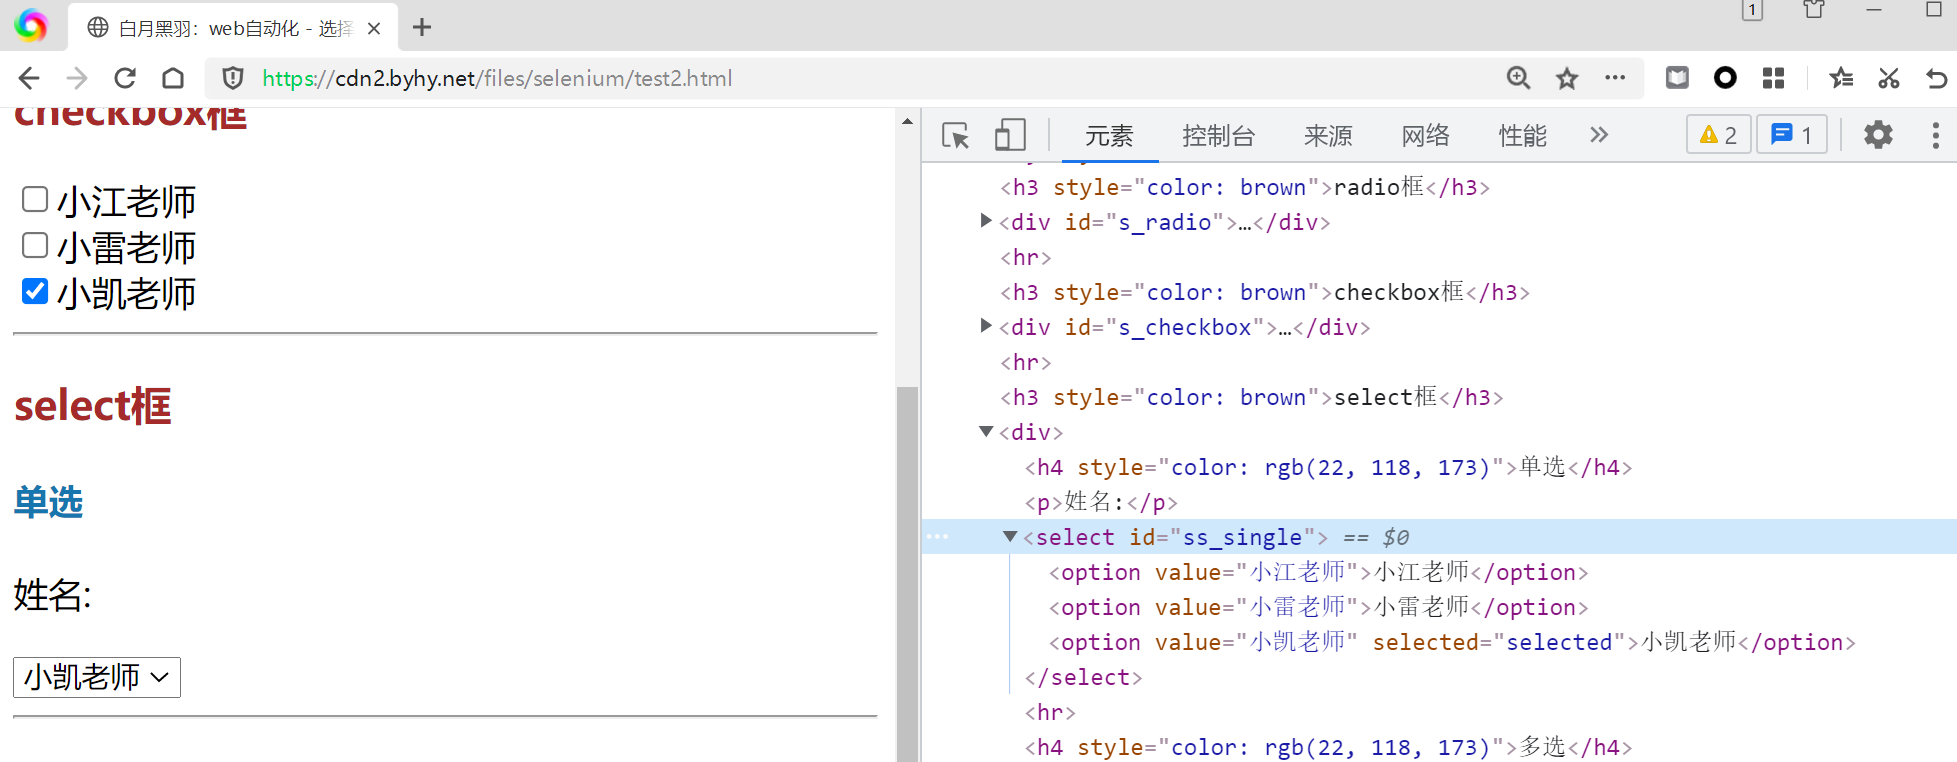Click the 小凯老师 checkbox label text
1957x762 pixels.
tap(126, 293)
